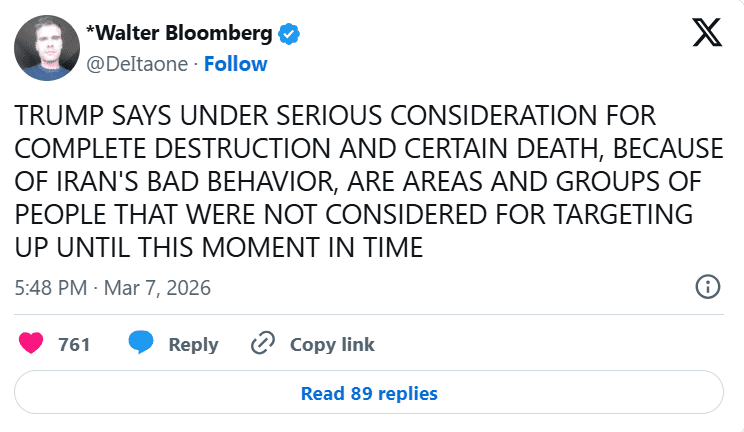Viewport: 744px width, 432px height.
Task: Follow the @DeItaone account
Action: point(236,64)
